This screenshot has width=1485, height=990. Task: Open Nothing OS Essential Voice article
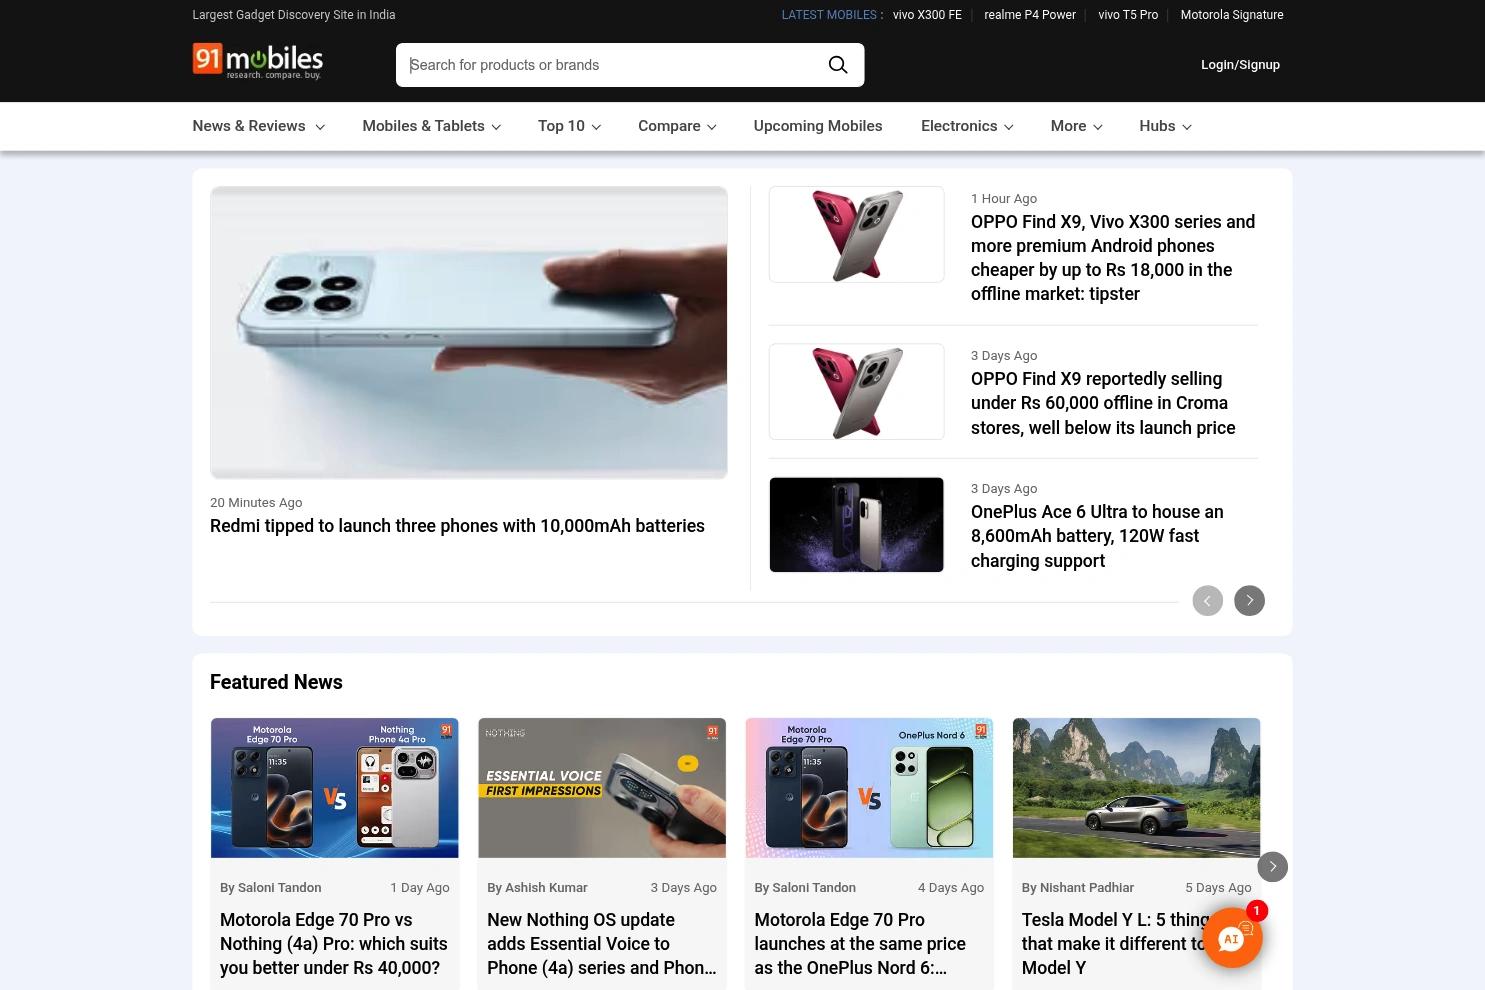point(602,944)
